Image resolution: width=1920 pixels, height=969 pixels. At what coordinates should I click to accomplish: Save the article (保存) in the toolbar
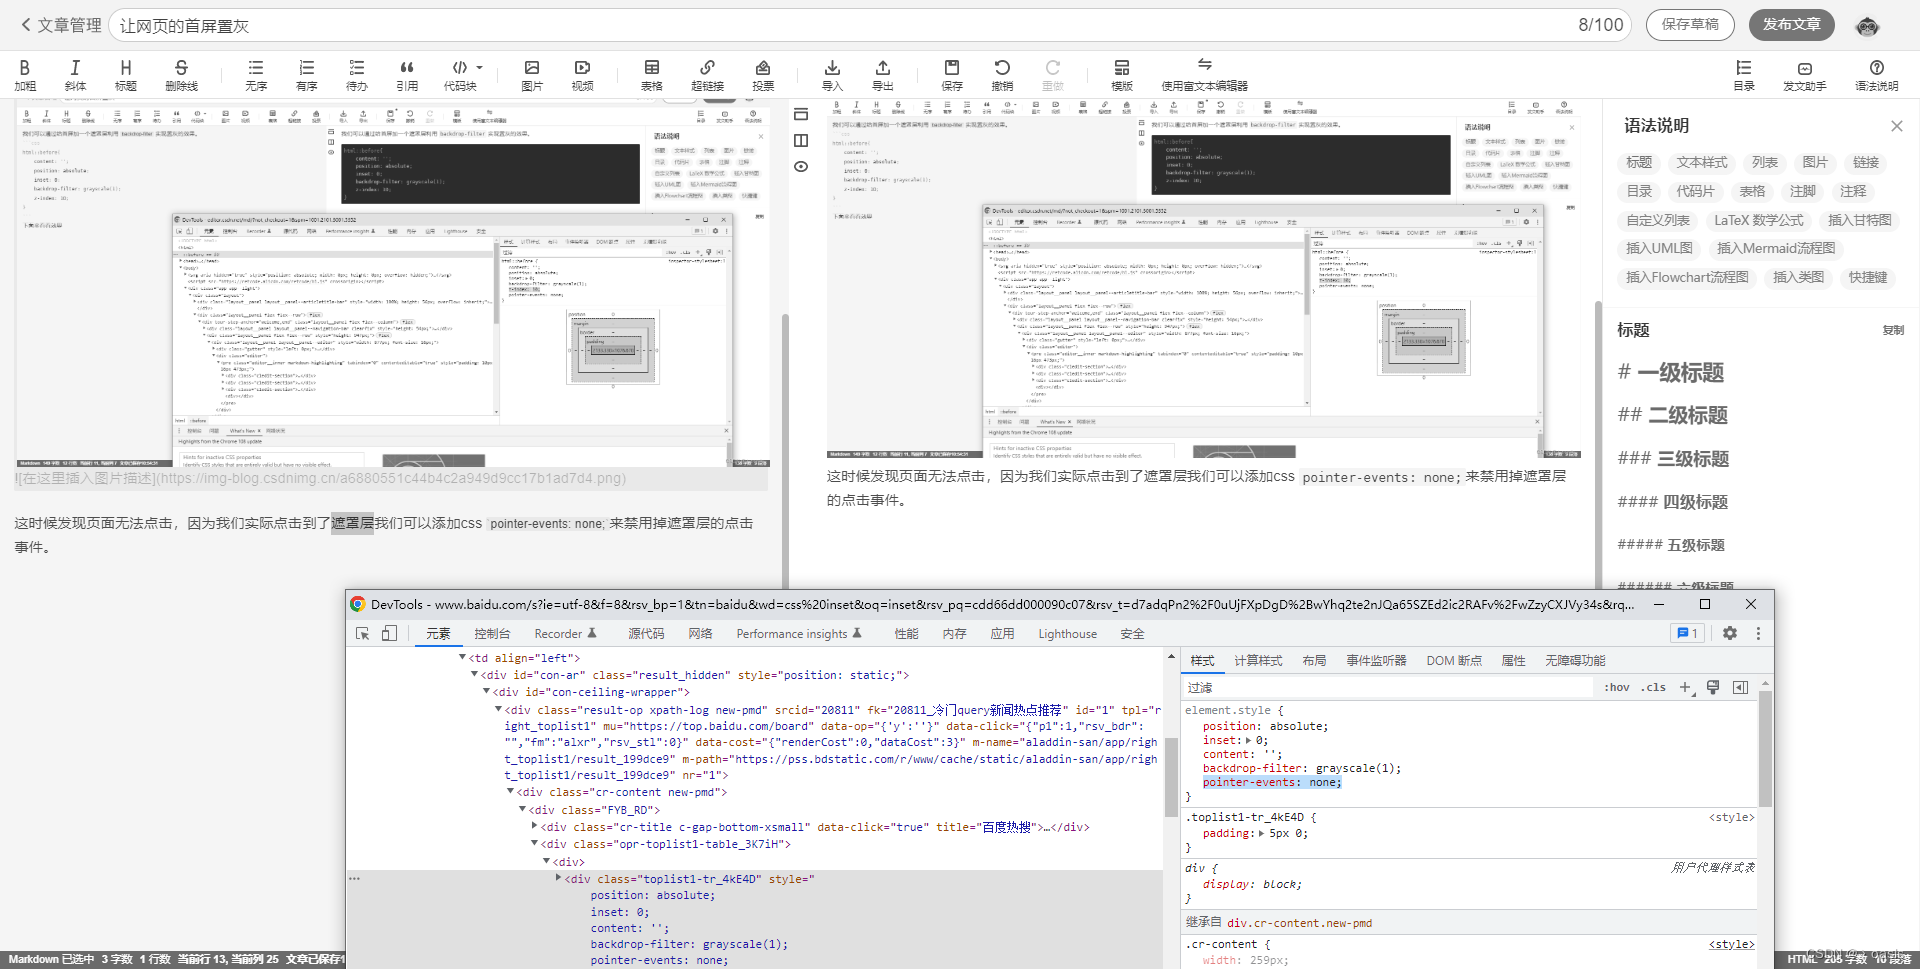tap(952, 75)
